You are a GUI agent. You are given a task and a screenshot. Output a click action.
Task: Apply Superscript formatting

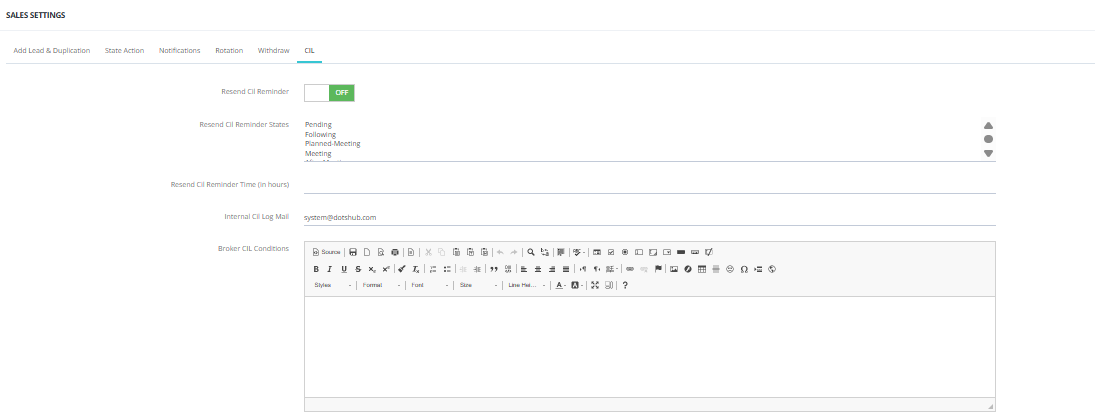(x=386, y=269)
